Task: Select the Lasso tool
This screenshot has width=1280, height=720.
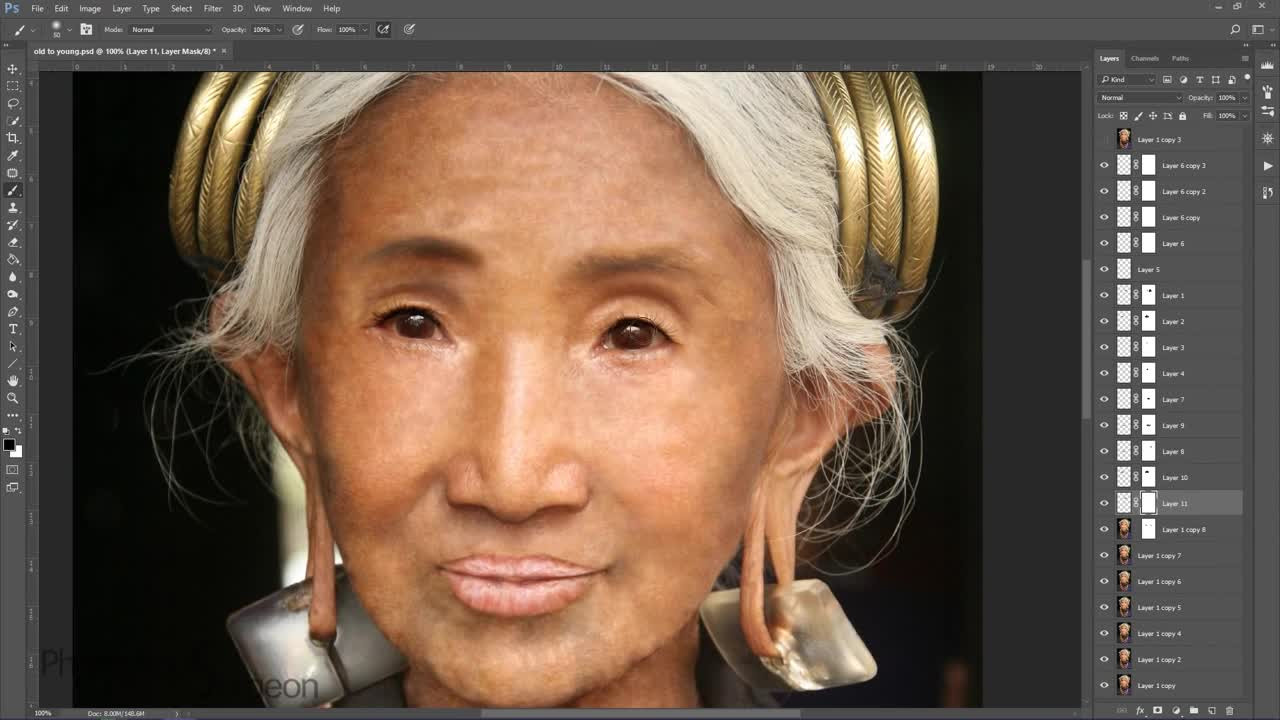Action: click(x=13, y=104)
